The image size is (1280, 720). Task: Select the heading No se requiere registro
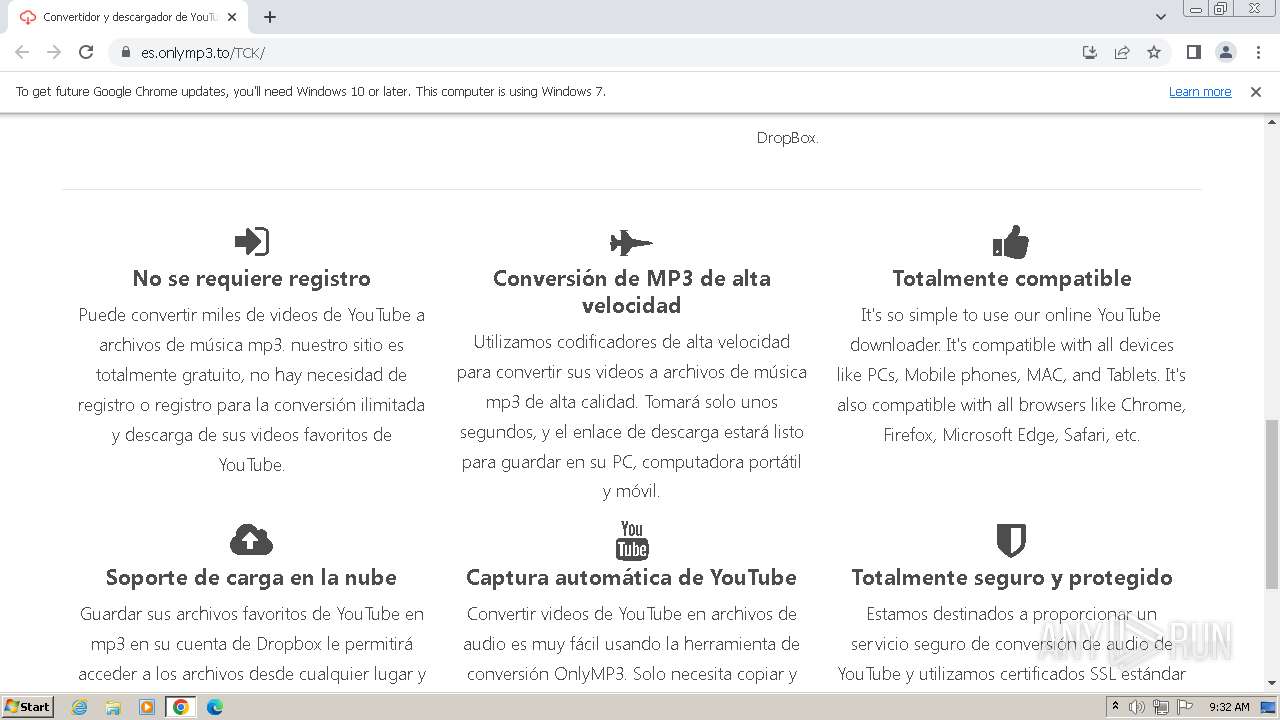click(251, 278)
